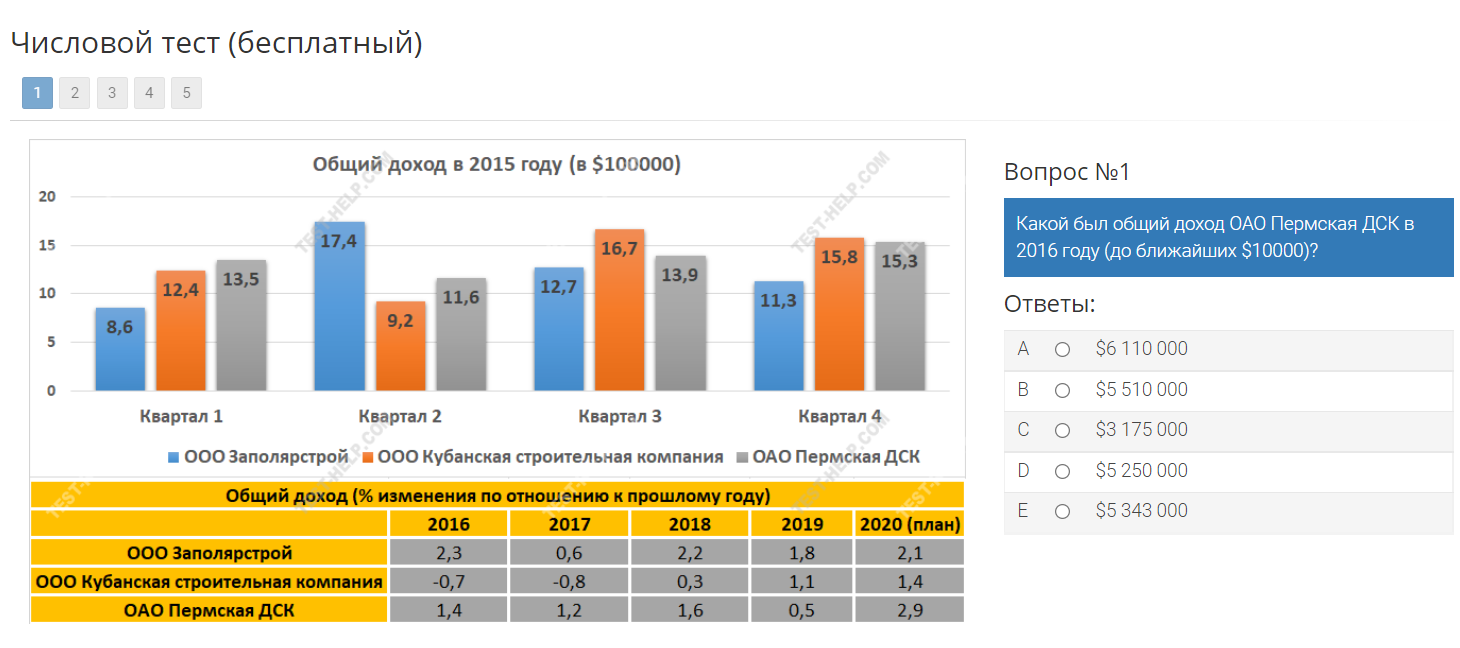
Task: Pick answer C radio button $3 175 000
Action: point(1062,430)
